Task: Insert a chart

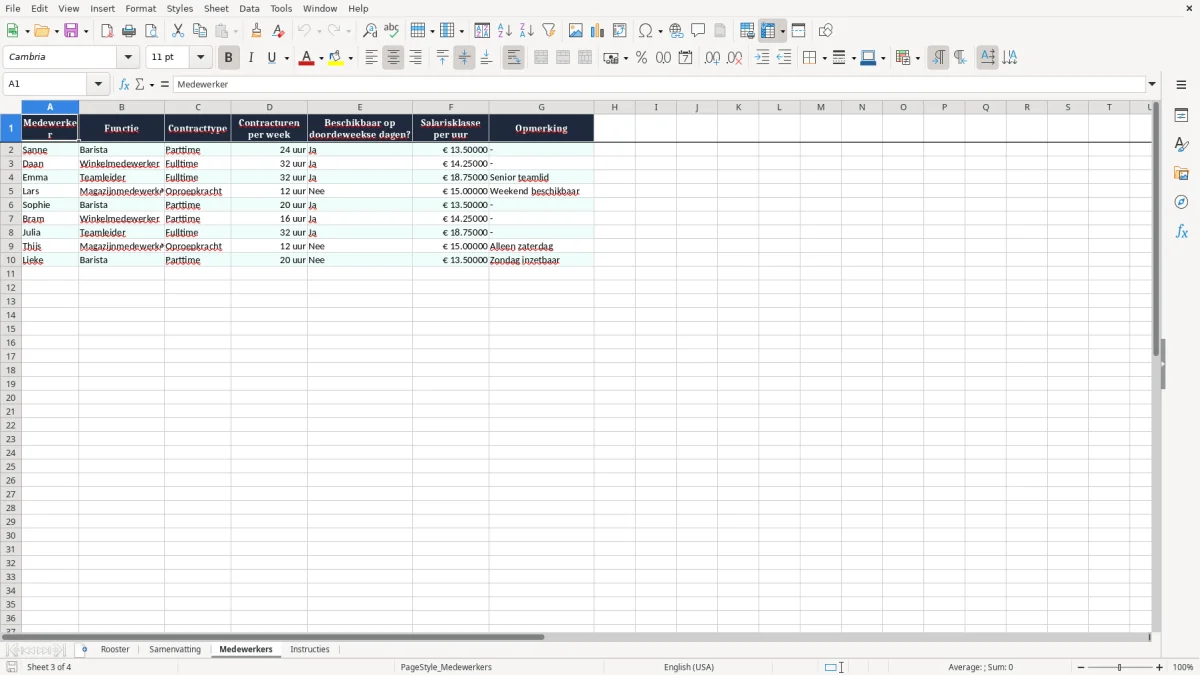Action: pos(598,31)
